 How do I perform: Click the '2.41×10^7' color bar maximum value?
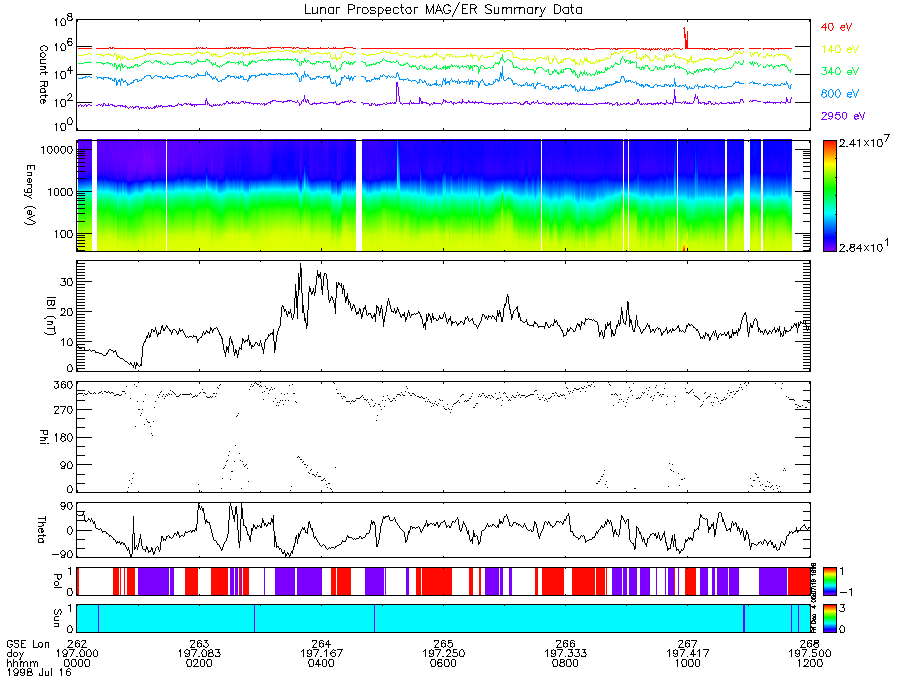pos(864,141)
